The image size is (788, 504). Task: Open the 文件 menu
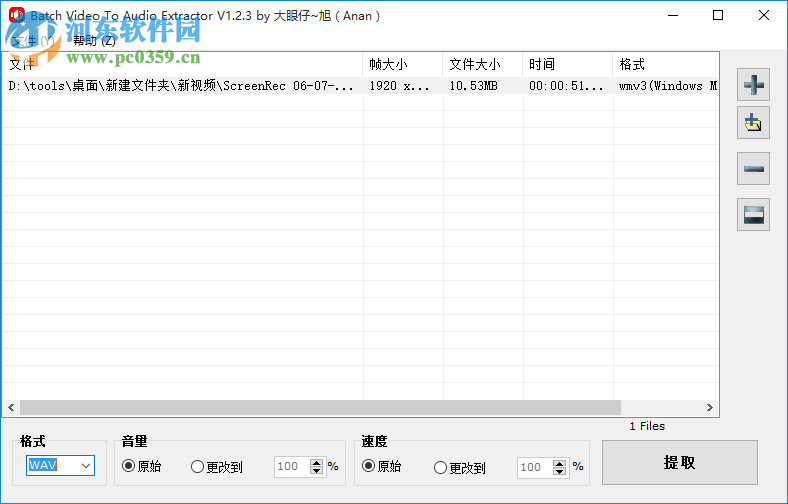tap(33, 41)
